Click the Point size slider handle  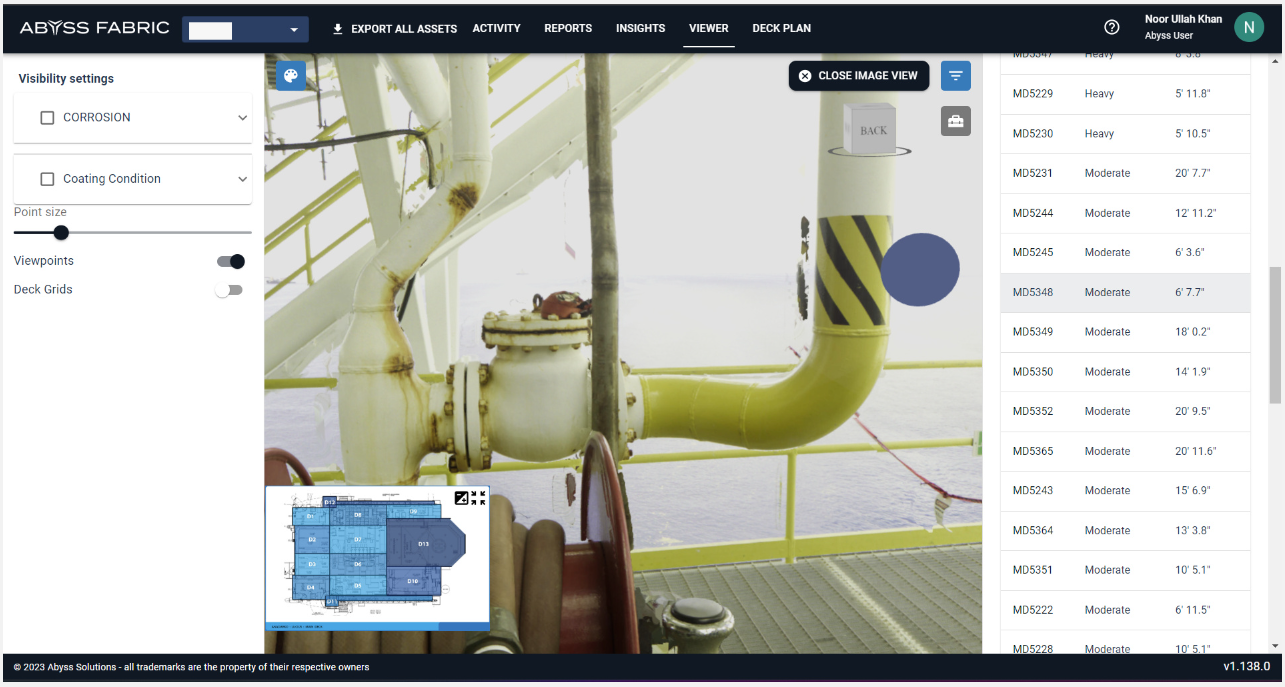coord(61,233)
